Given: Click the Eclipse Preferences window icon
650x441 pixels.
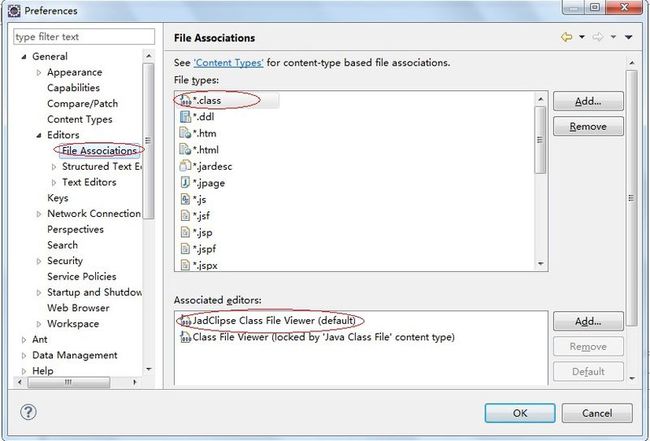Looking at the screenshot, I should tap(14, 11).
